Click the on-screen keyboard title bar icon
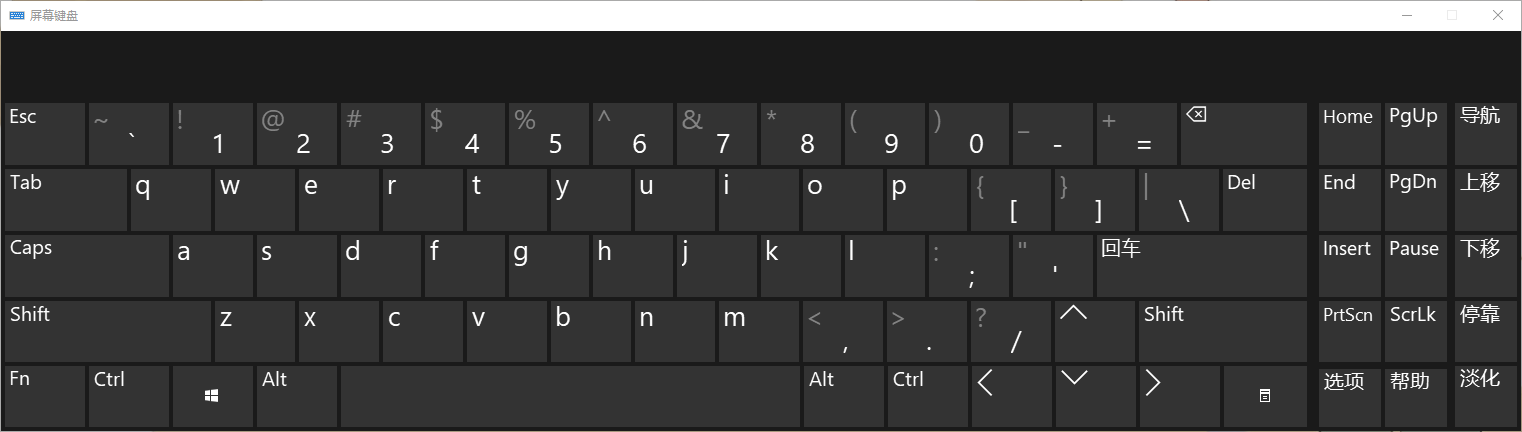 coord(17,16)
